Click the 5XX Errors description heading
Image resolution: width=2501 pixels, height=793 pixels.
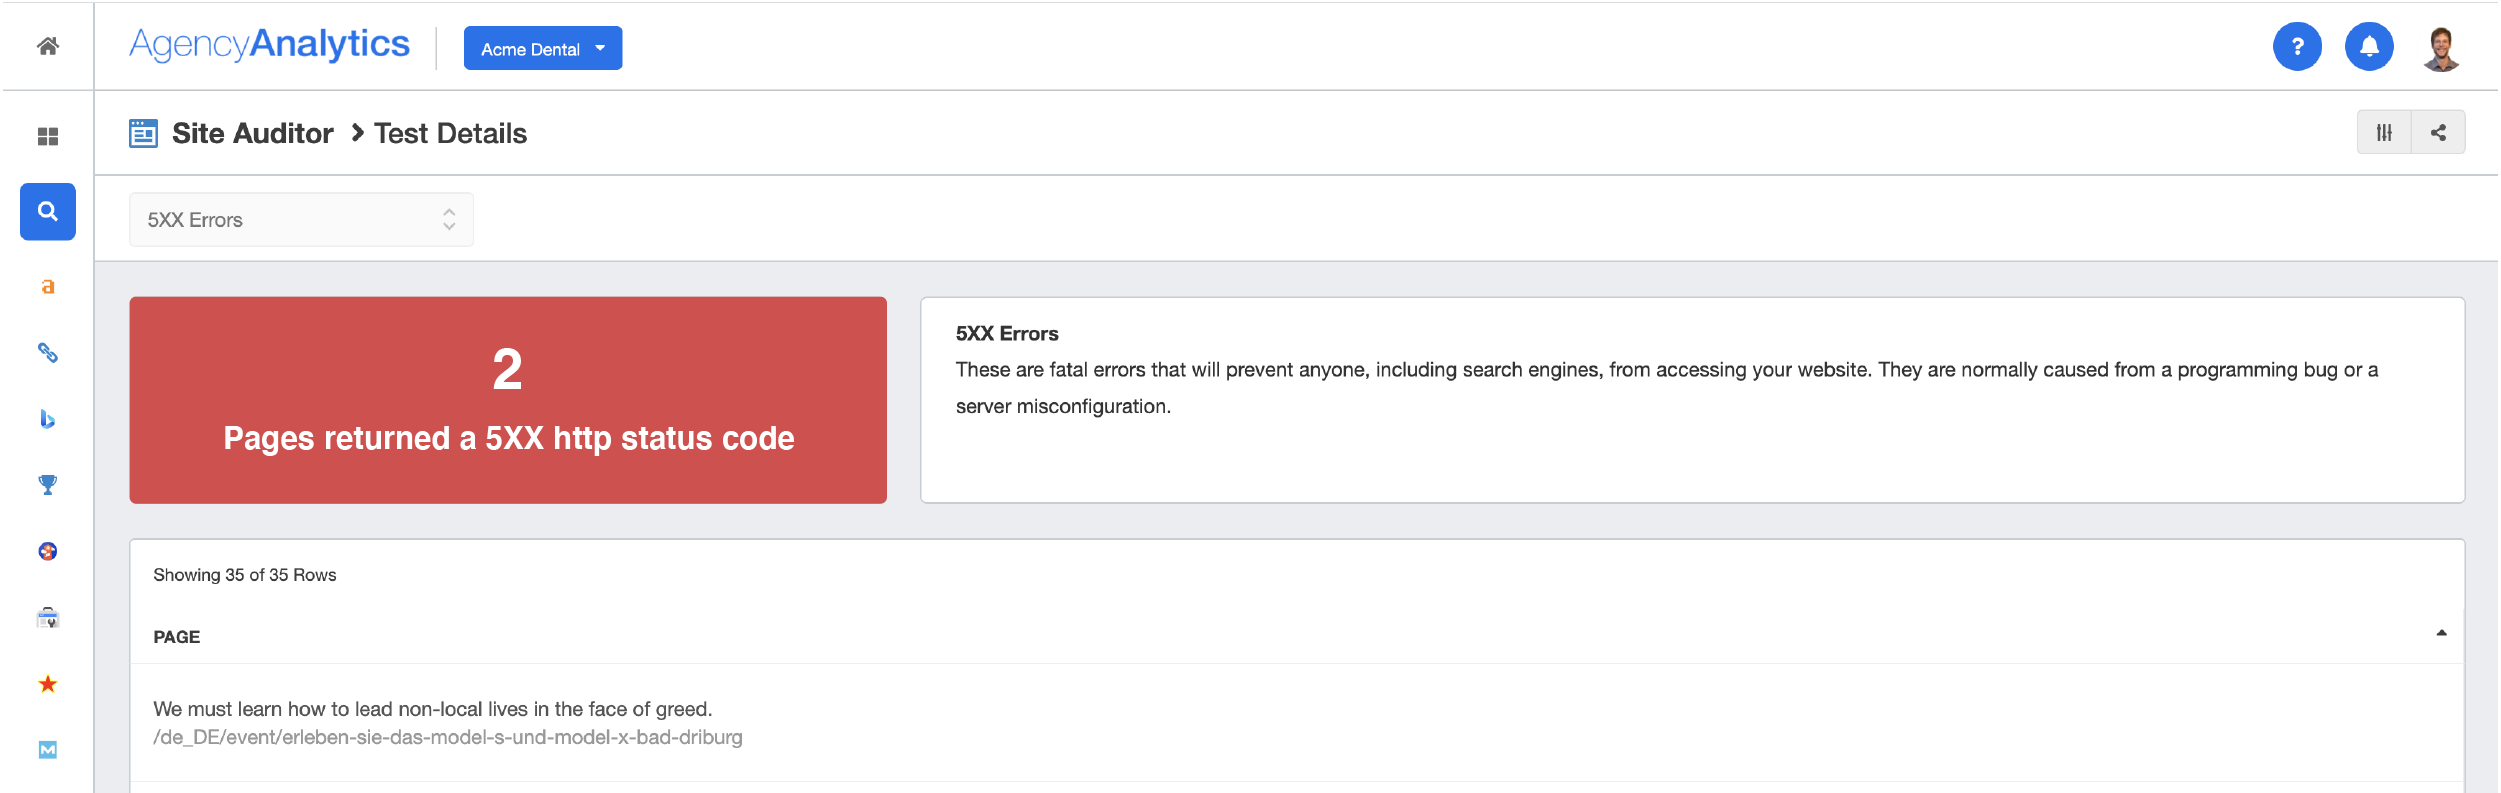pyautogui.click(x=1007, y=334)
